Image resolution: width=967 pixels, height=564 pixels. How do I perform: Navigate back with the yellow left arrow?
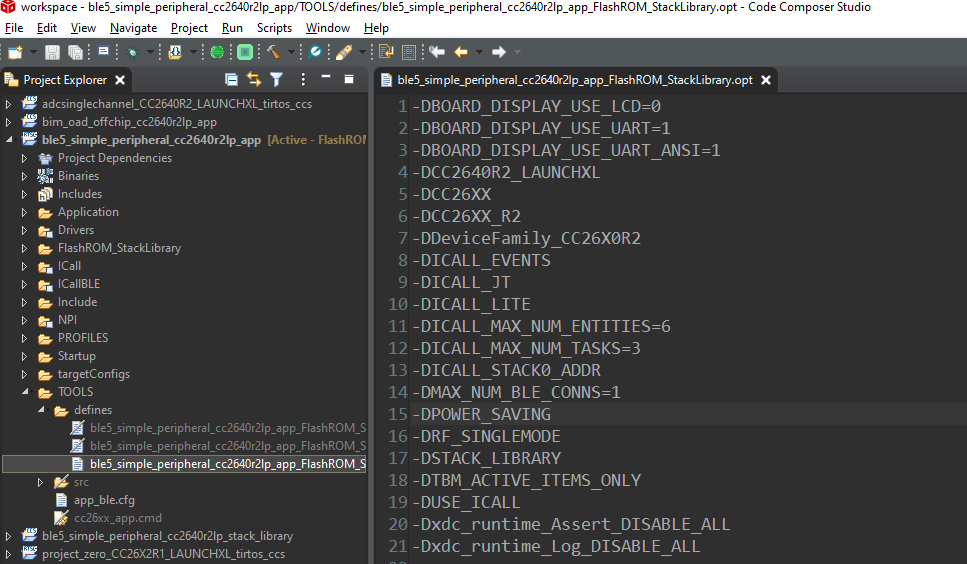[461, 52]
